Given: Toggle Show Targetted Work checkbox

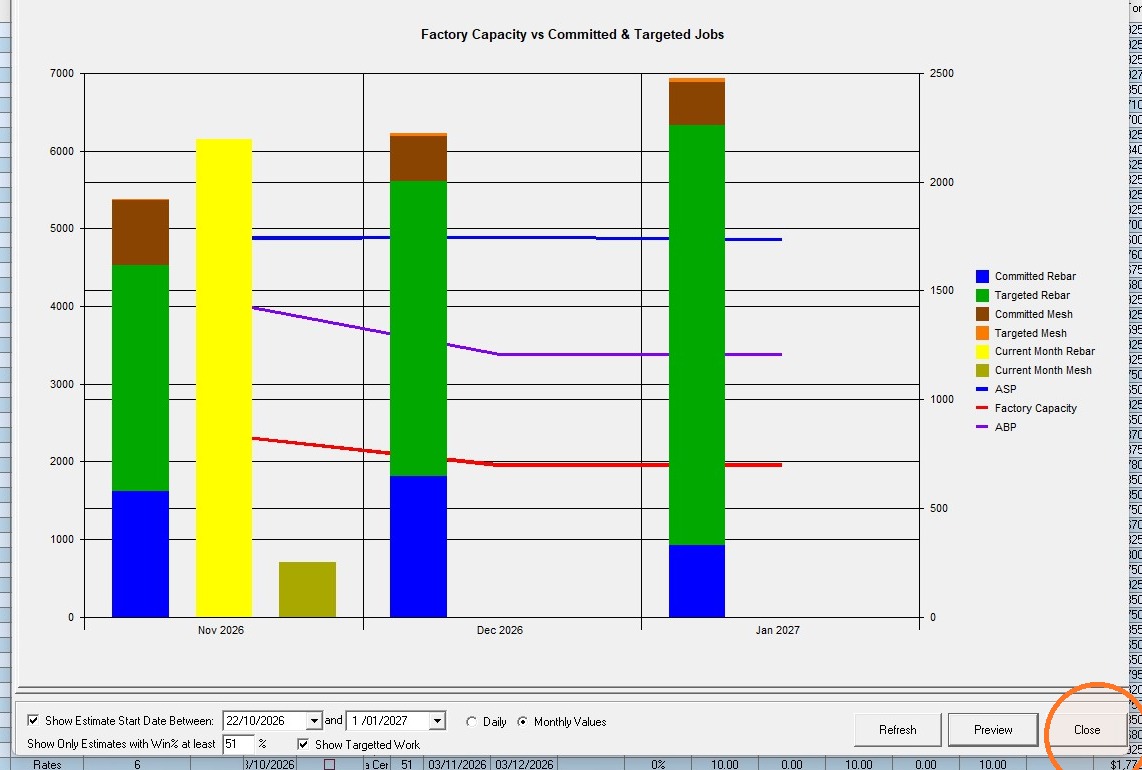Looking at the screenshot, I should (x=303, y=745).
